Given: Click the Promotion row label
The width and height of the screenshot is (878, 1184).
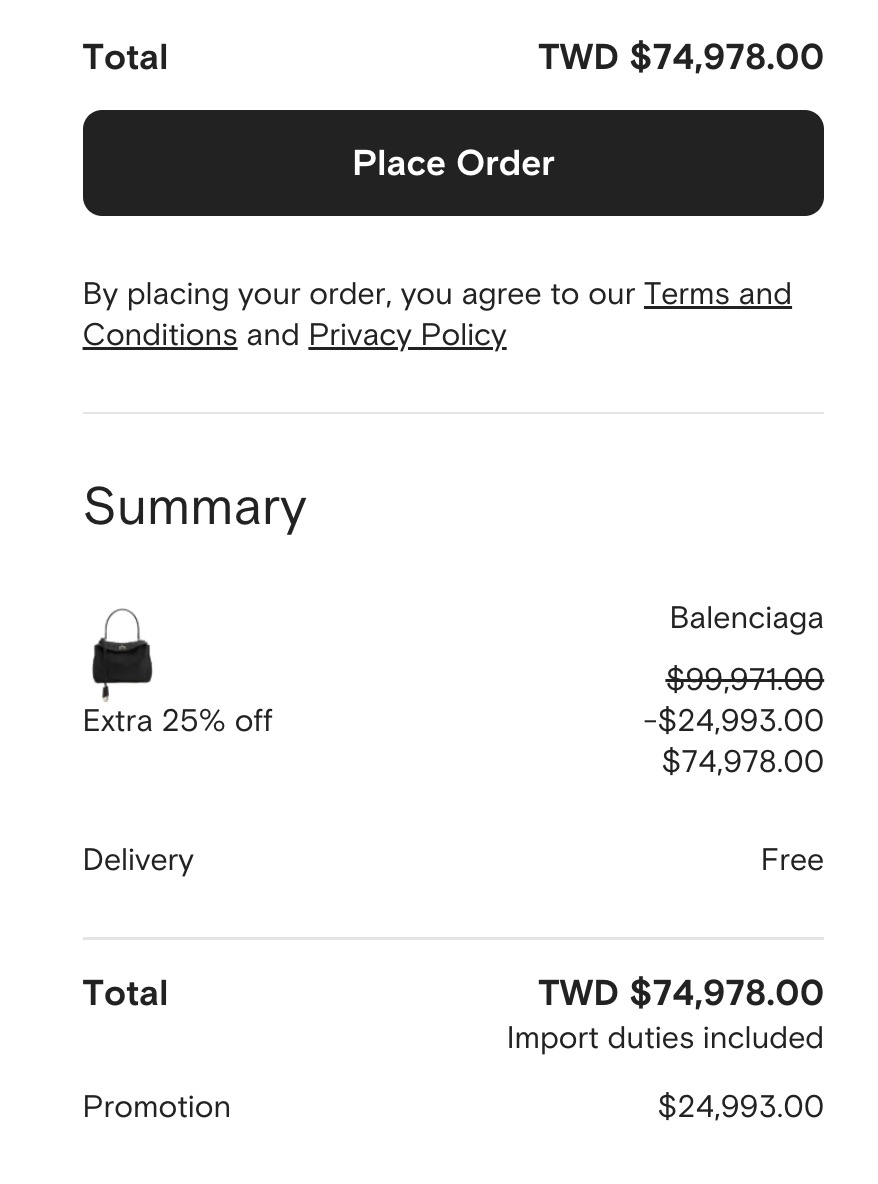Looking at the screenshot, I should tap(156, 1107).
